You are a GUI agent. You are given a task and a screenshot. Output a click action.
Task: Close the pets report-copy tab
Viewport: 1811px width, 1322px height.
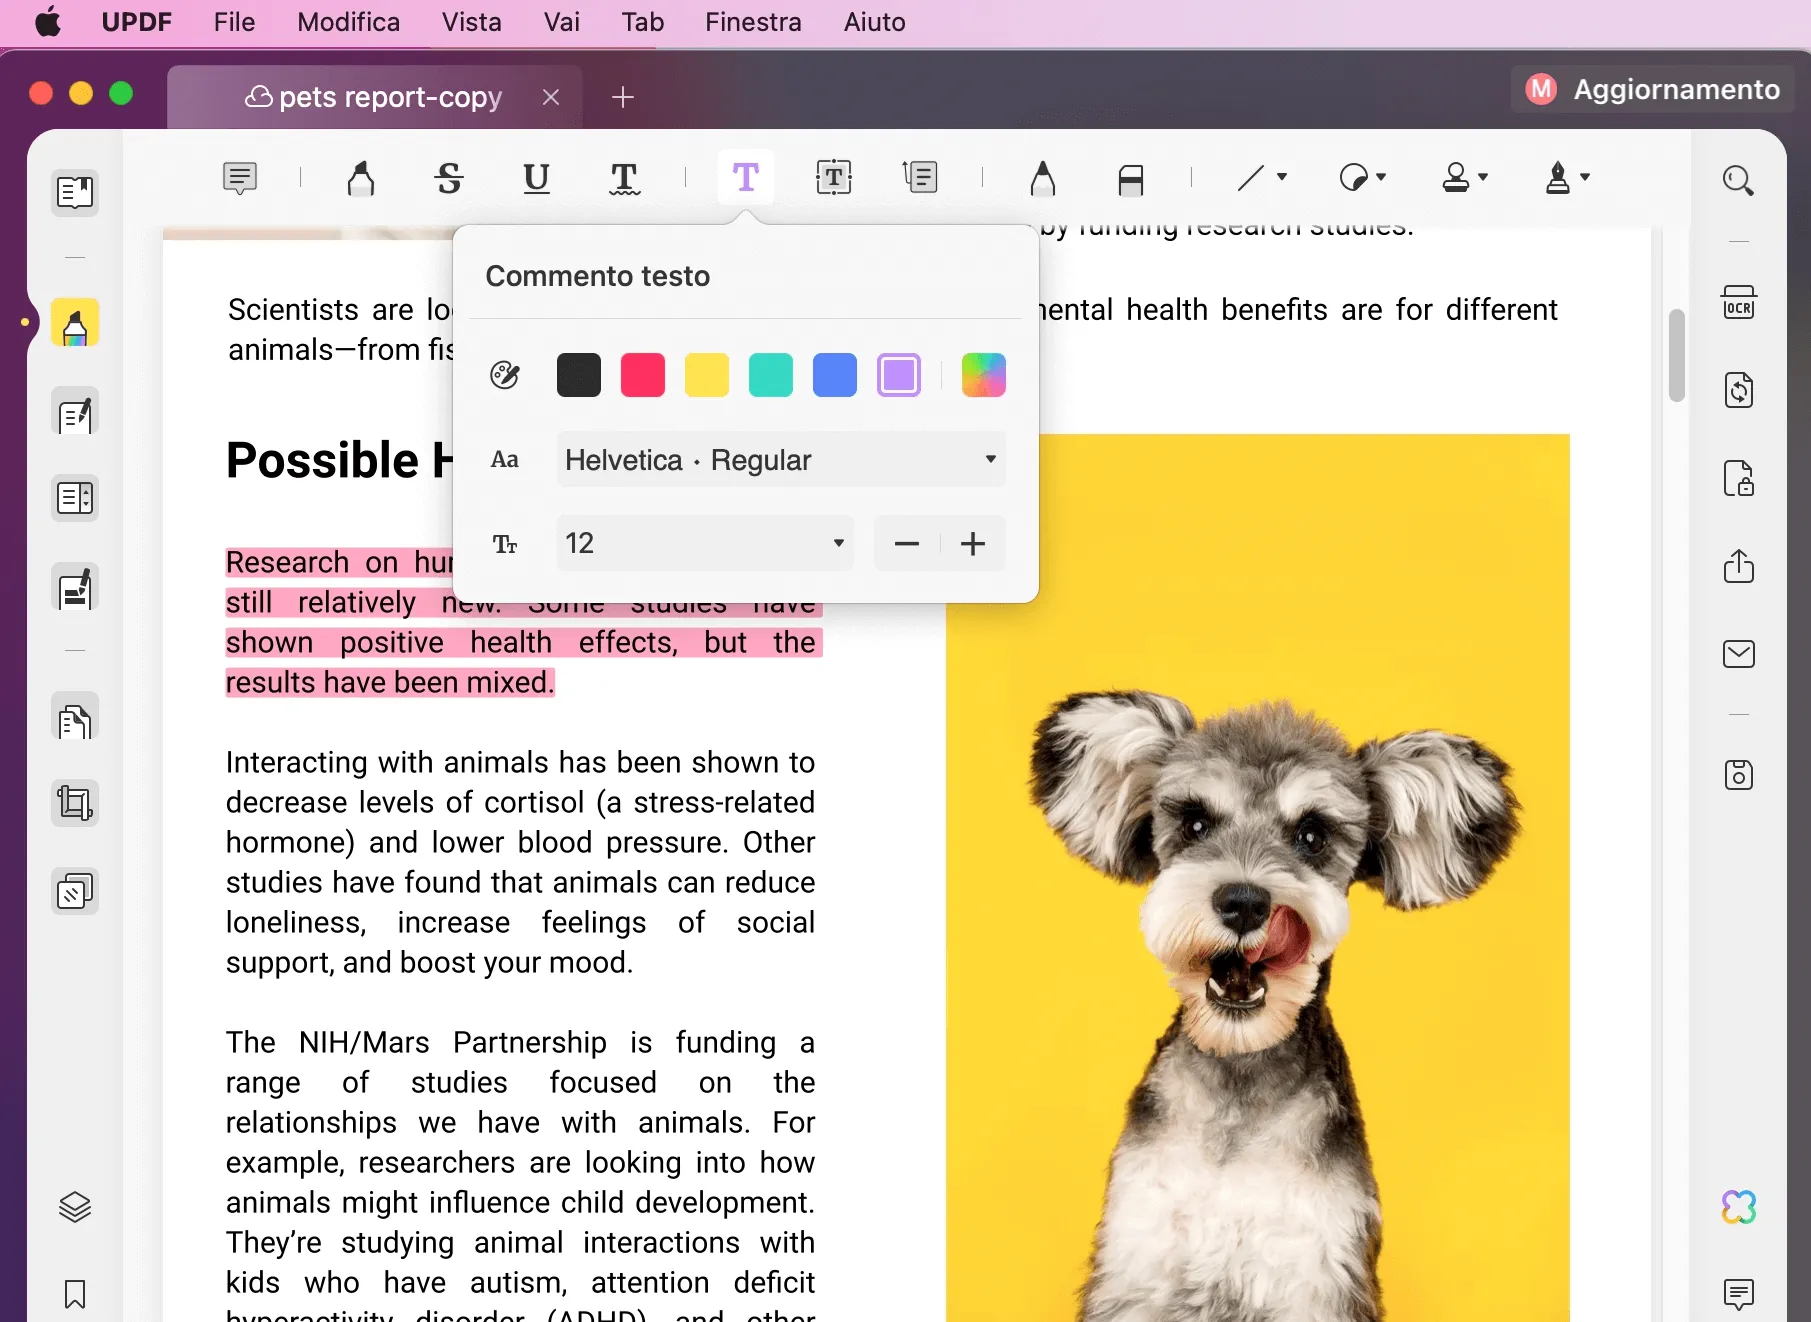[551, 97]
